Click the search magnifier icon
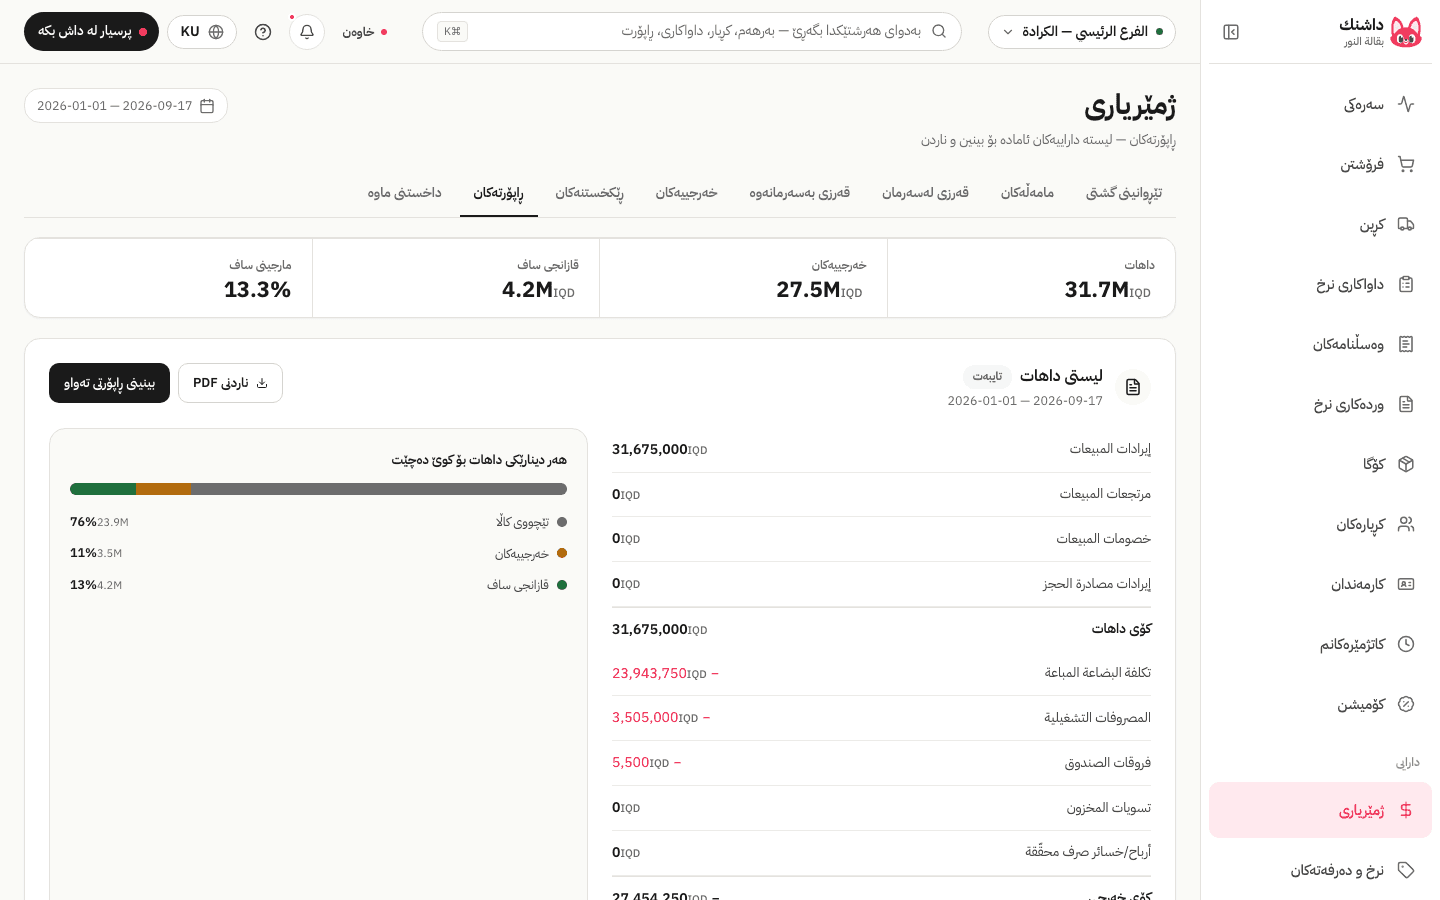The image size is (1440, 900). [x=939, y=31]
